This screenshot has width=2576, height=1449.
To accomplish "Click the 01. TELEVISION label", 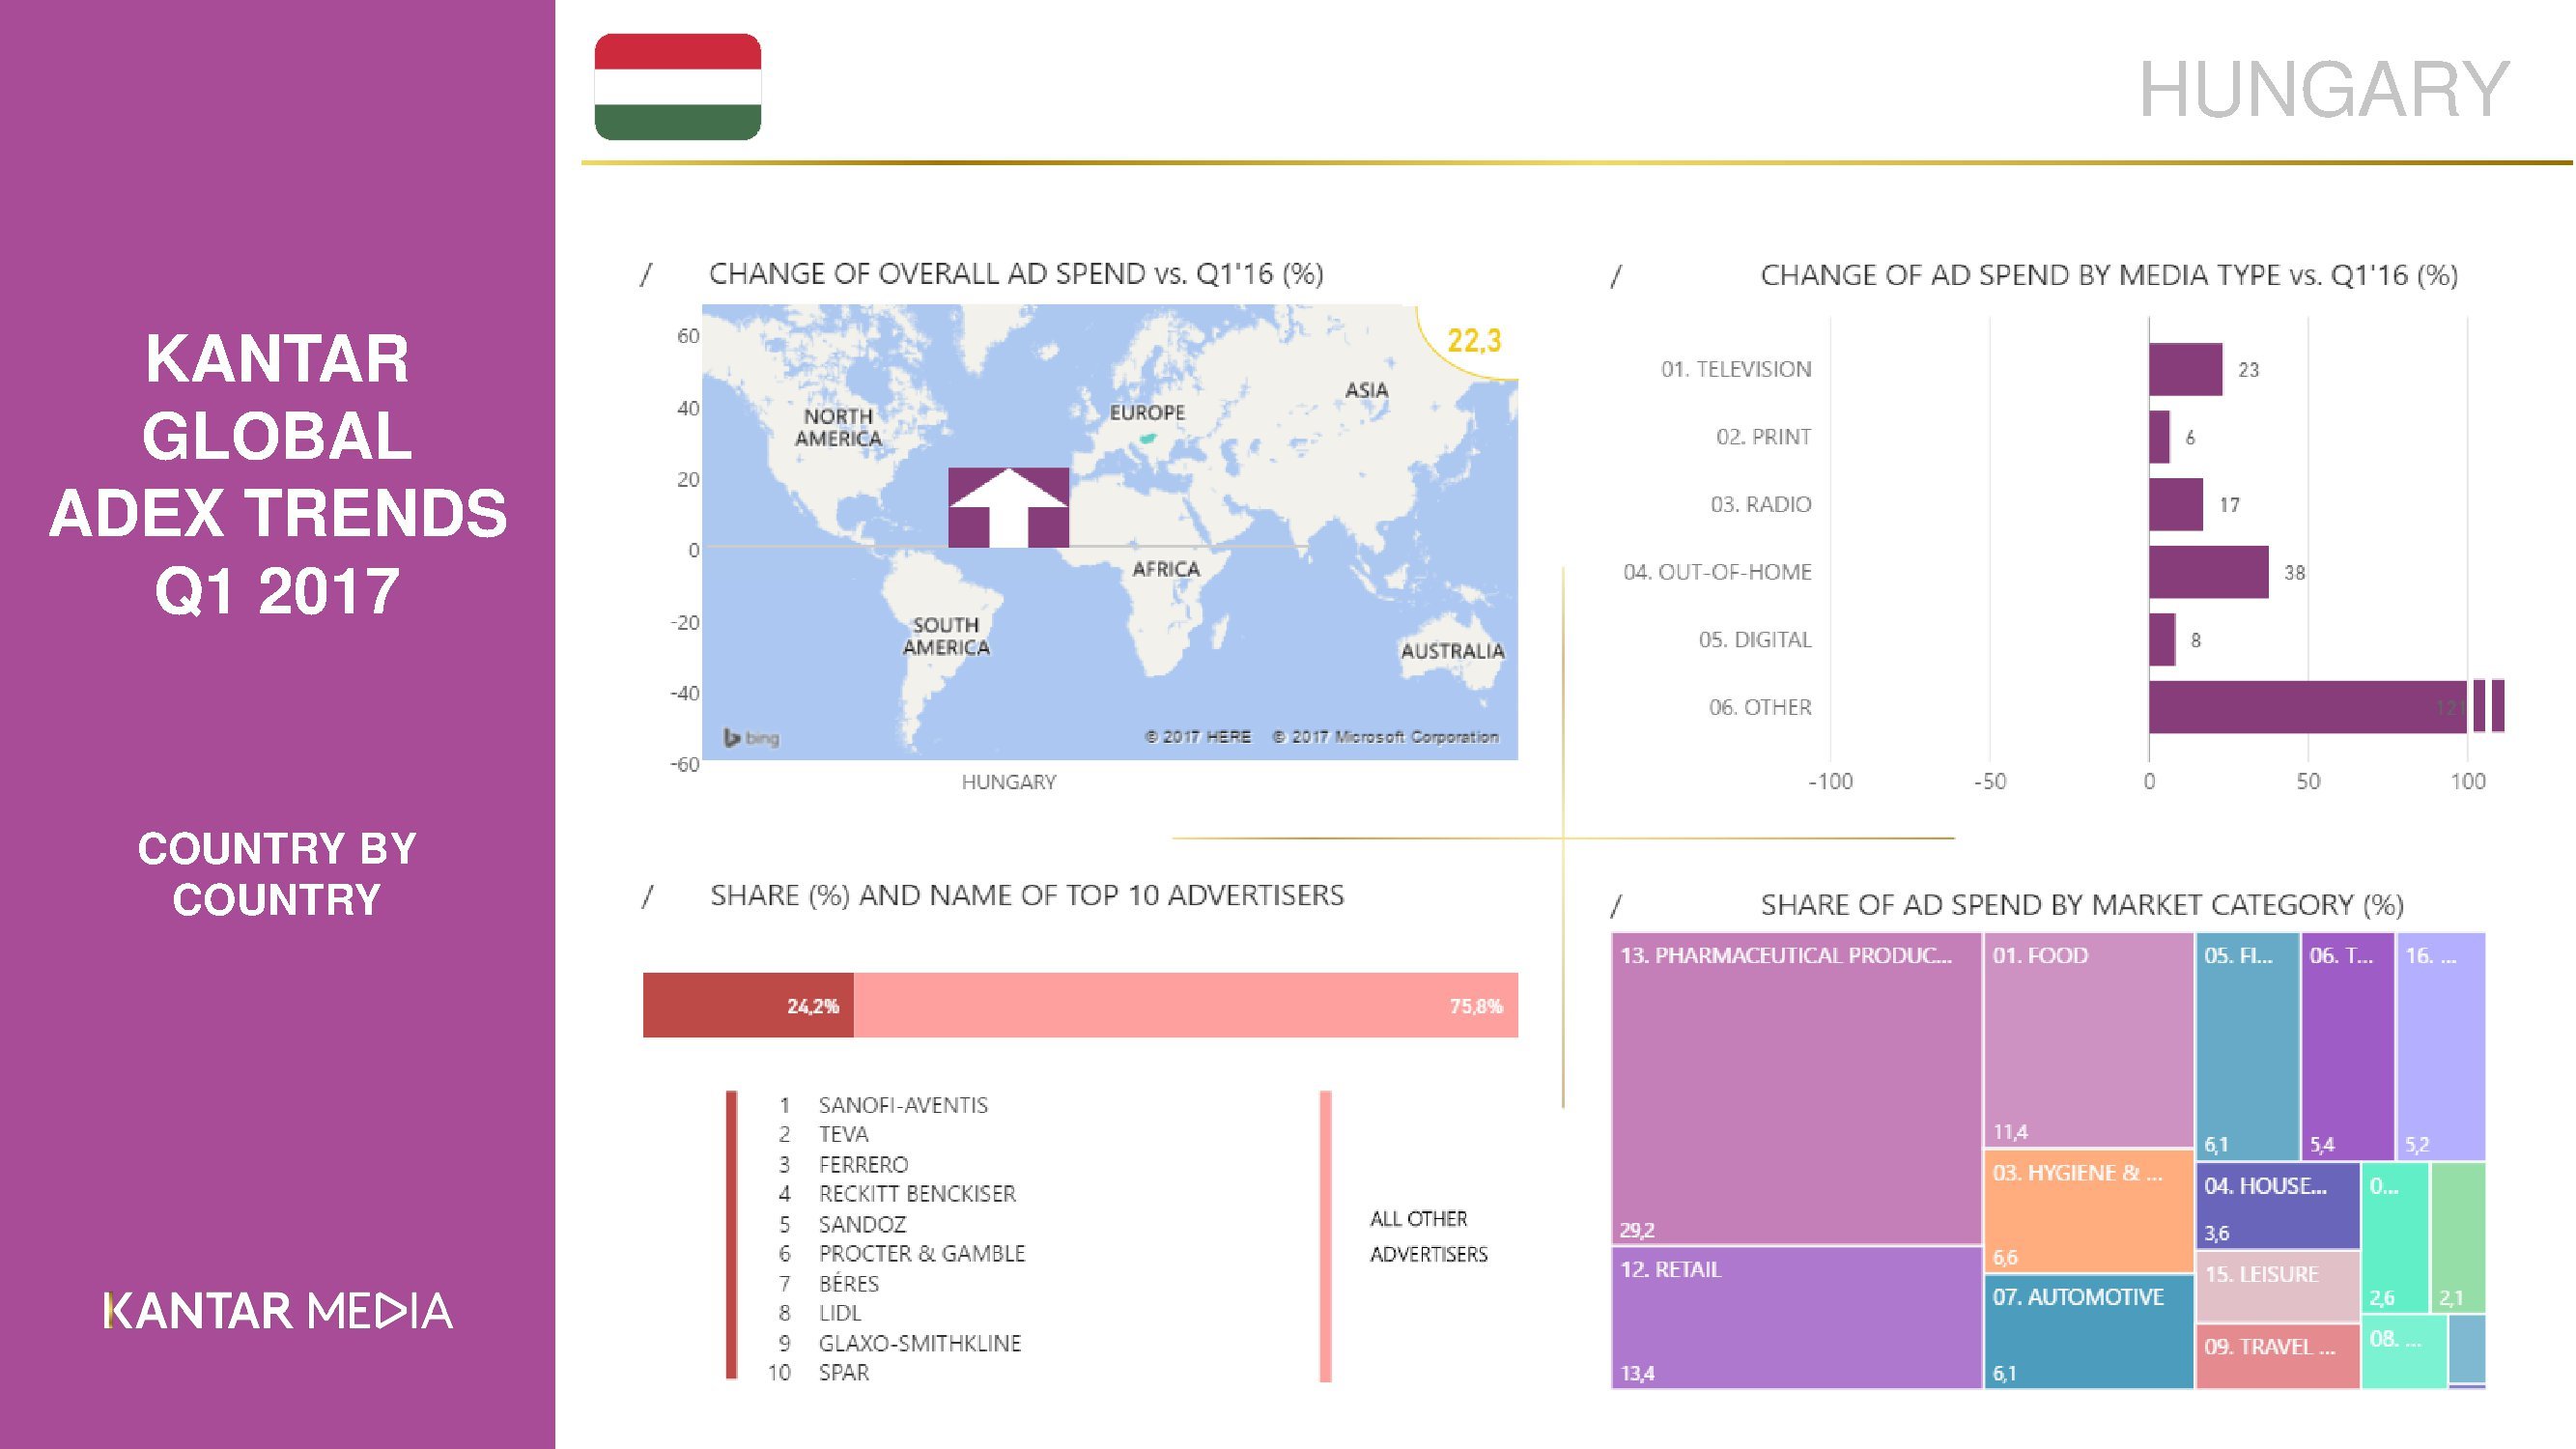I will point(1736,369).
